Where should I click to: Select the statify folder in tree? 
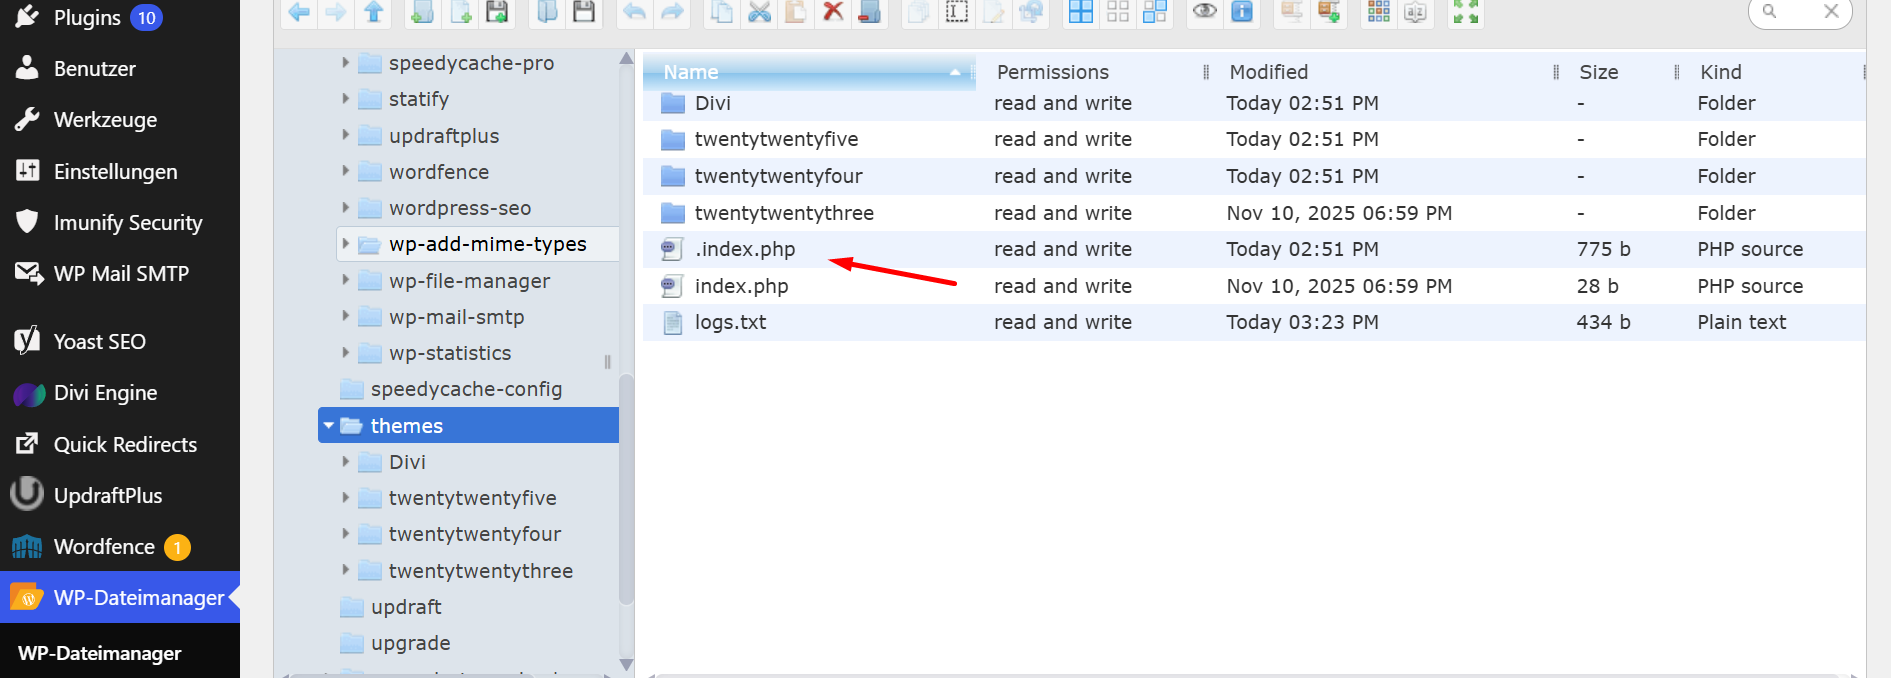tap(418, 99)
